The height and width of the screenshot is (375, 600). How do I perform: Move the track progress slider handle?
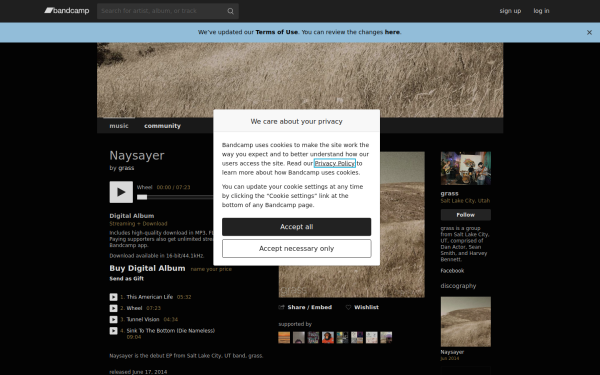(x=142, y=197)
